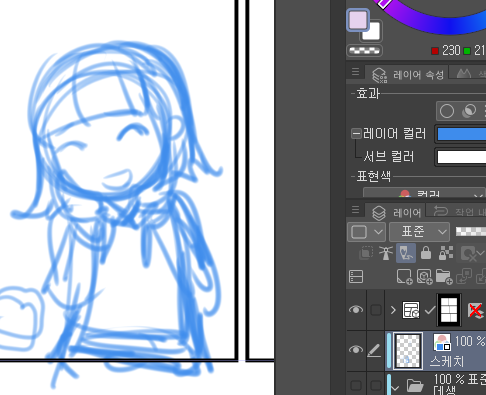Select the transparent checkered color swatch
The image size is (486, 395).
tap(364, 51)
